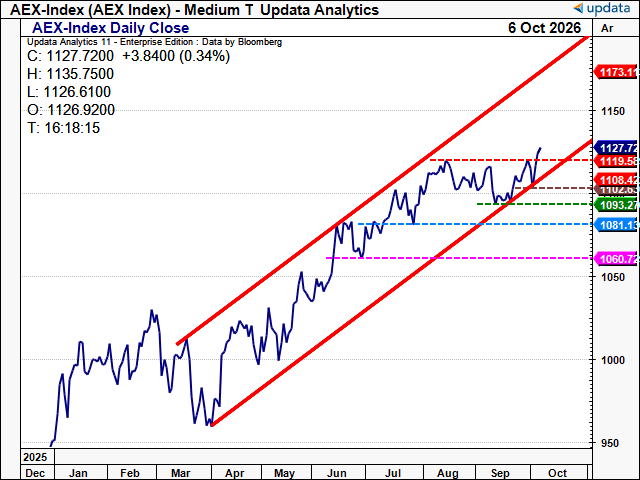Click the Jul month label
Viewport: 640px width, 480px height.
[x=393, y=473]
